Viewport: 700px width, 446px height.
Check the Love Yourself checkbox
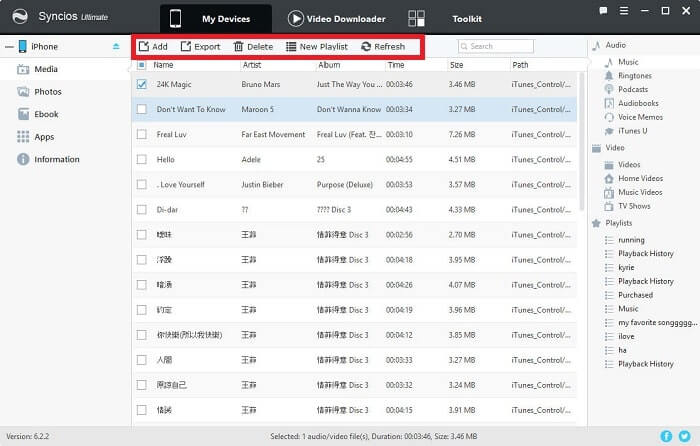[x=142, y=184]
